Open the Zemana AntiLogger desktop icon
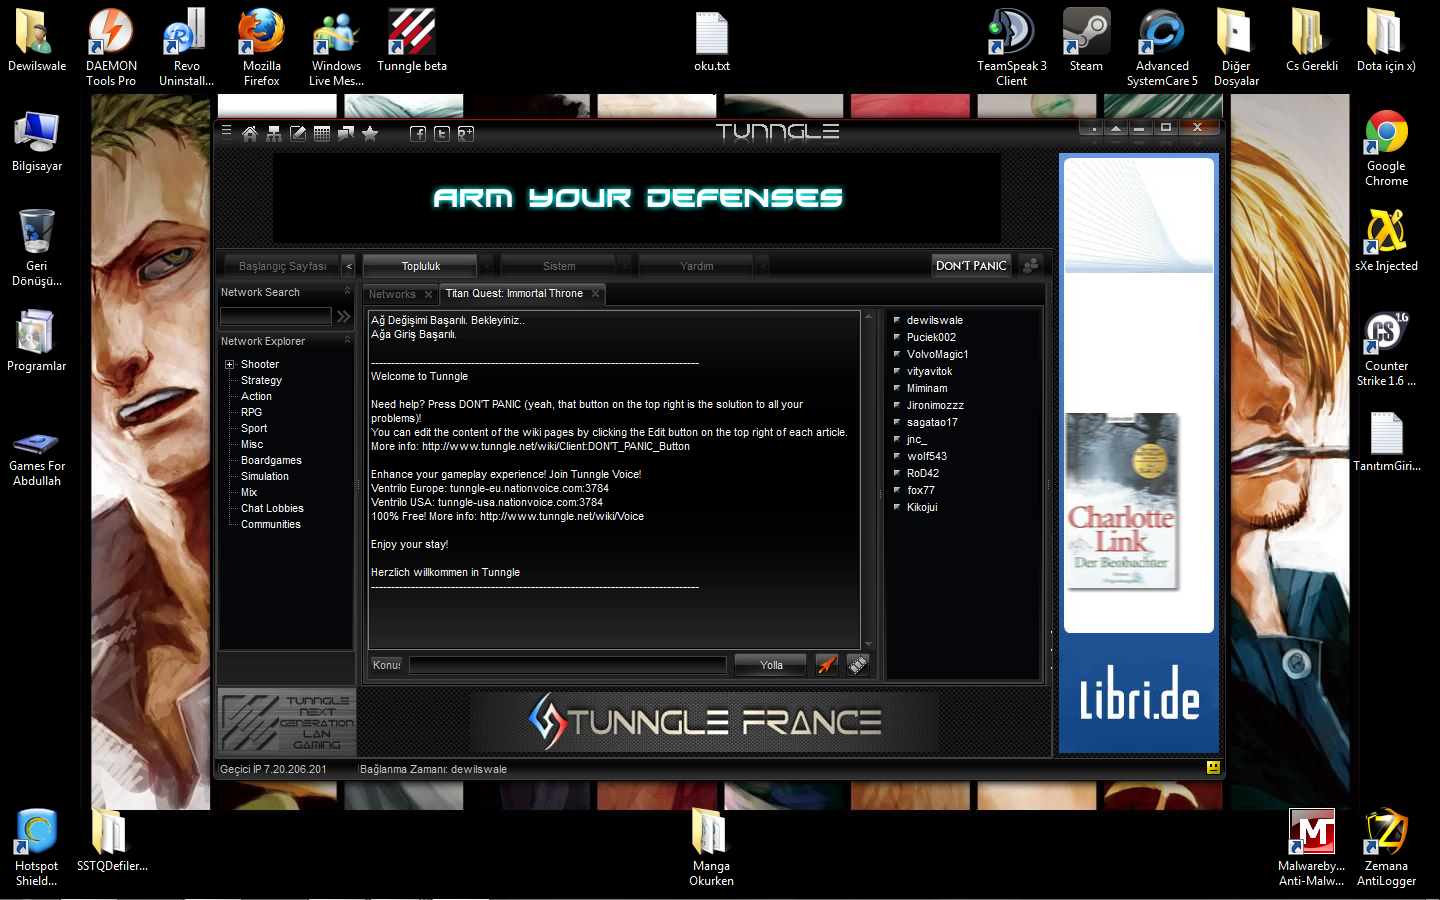This screenshot has width=1440, height=900. [x=1386, y=848]
